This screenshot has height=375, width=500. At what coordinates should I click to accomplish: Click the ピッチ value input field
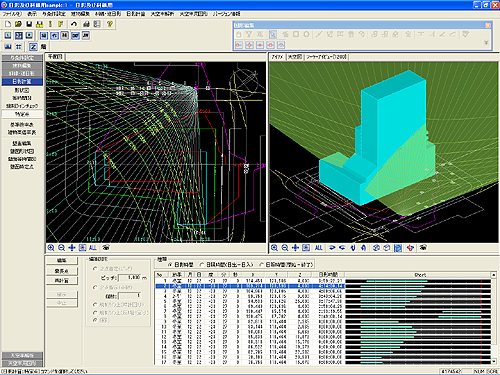[x=130, y=278]
